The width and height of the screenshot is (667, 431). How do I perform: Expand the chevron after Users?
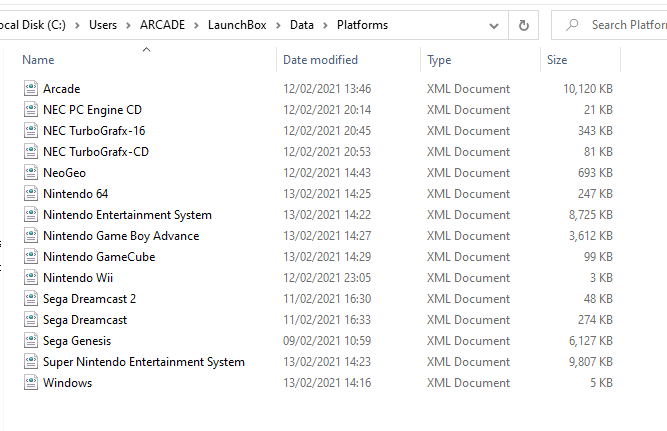pyautogui.click(x=128, y=26)
